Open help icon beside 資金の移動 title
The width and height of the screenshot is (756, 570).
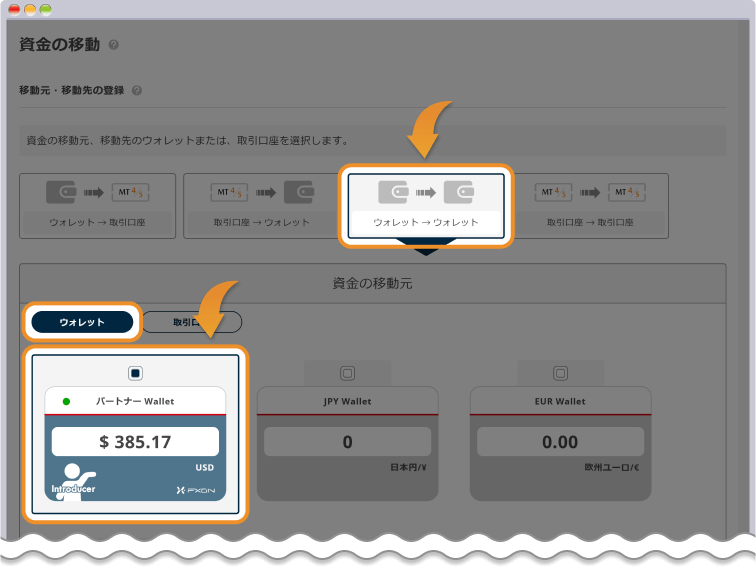(x=113, y=45)
